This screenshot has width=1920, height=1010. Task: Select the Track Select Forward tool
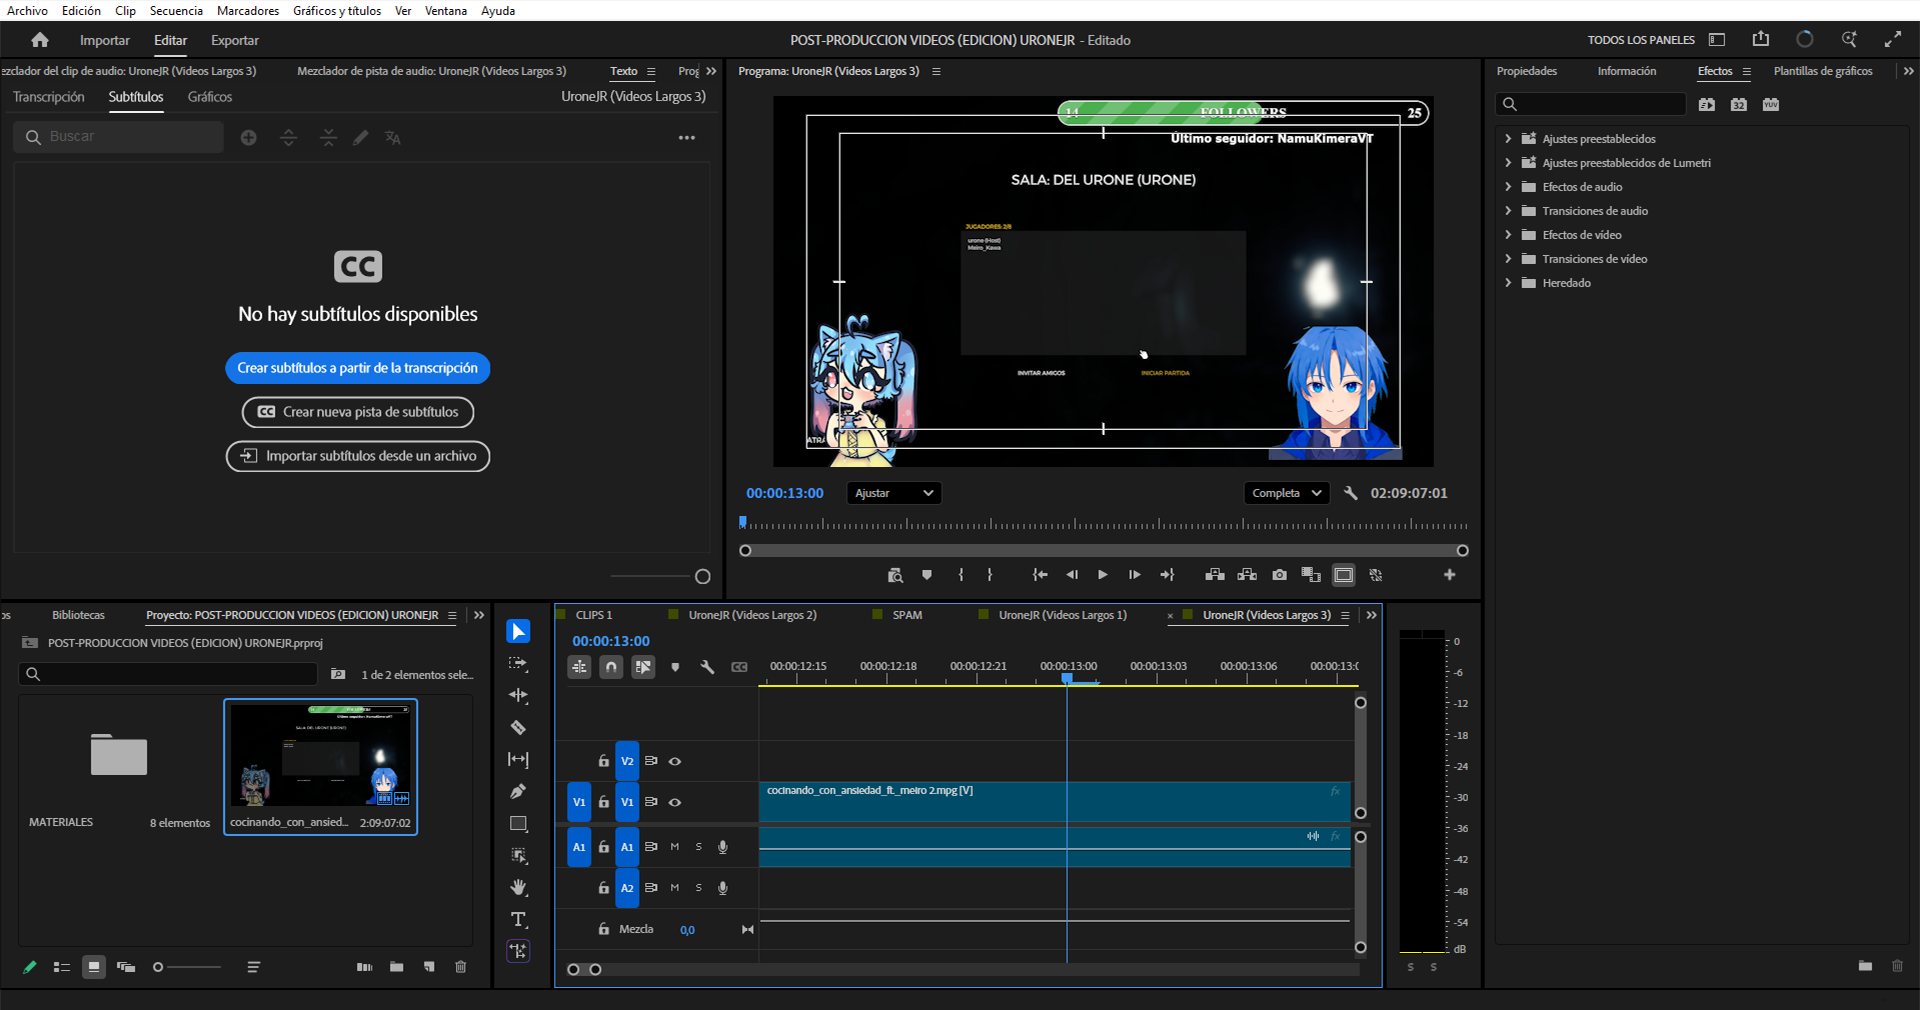518,663
